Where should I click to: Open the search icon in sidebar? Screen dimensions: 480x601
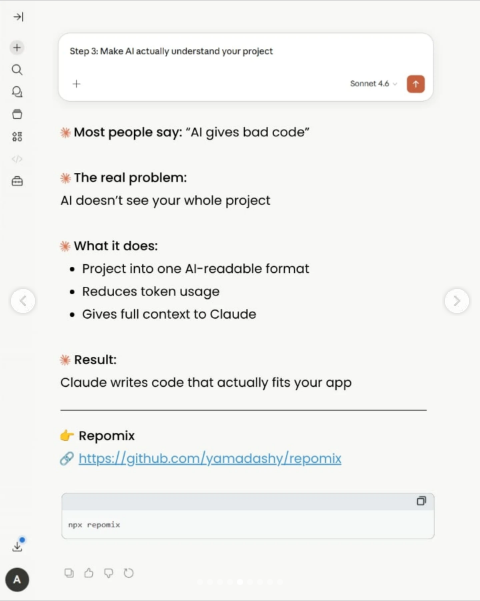(17, 70)
